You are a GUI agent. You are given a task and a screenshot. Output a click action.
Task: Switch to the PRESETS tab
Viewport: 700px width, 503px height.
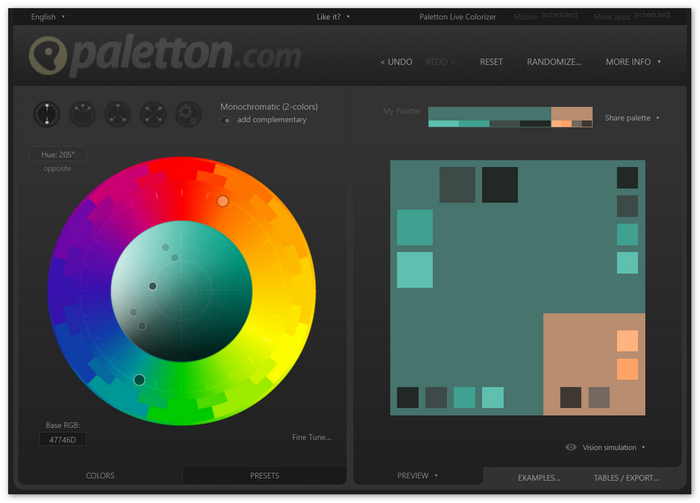coord(264,476)
